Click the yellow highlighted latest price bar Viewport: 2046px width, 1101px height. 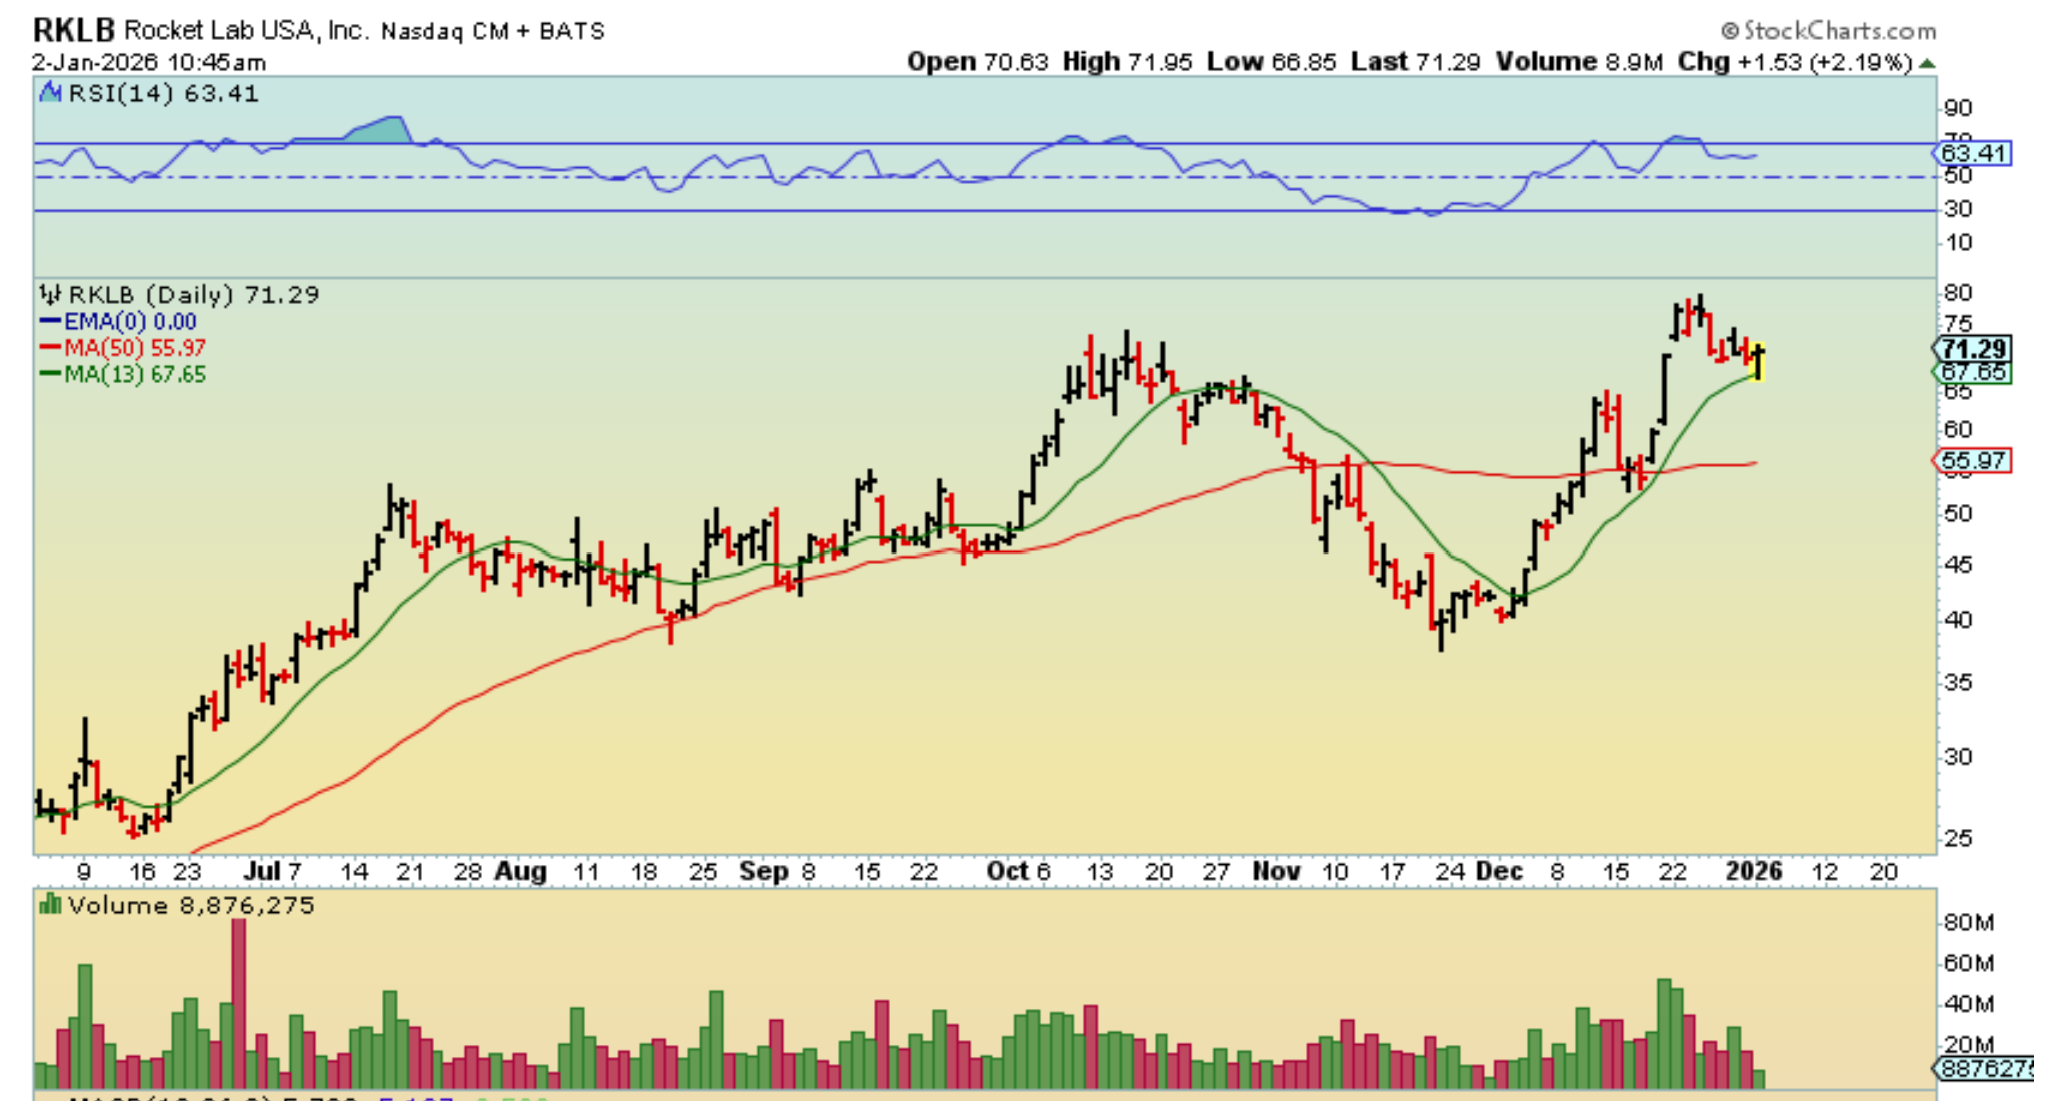pos(1758,362)
